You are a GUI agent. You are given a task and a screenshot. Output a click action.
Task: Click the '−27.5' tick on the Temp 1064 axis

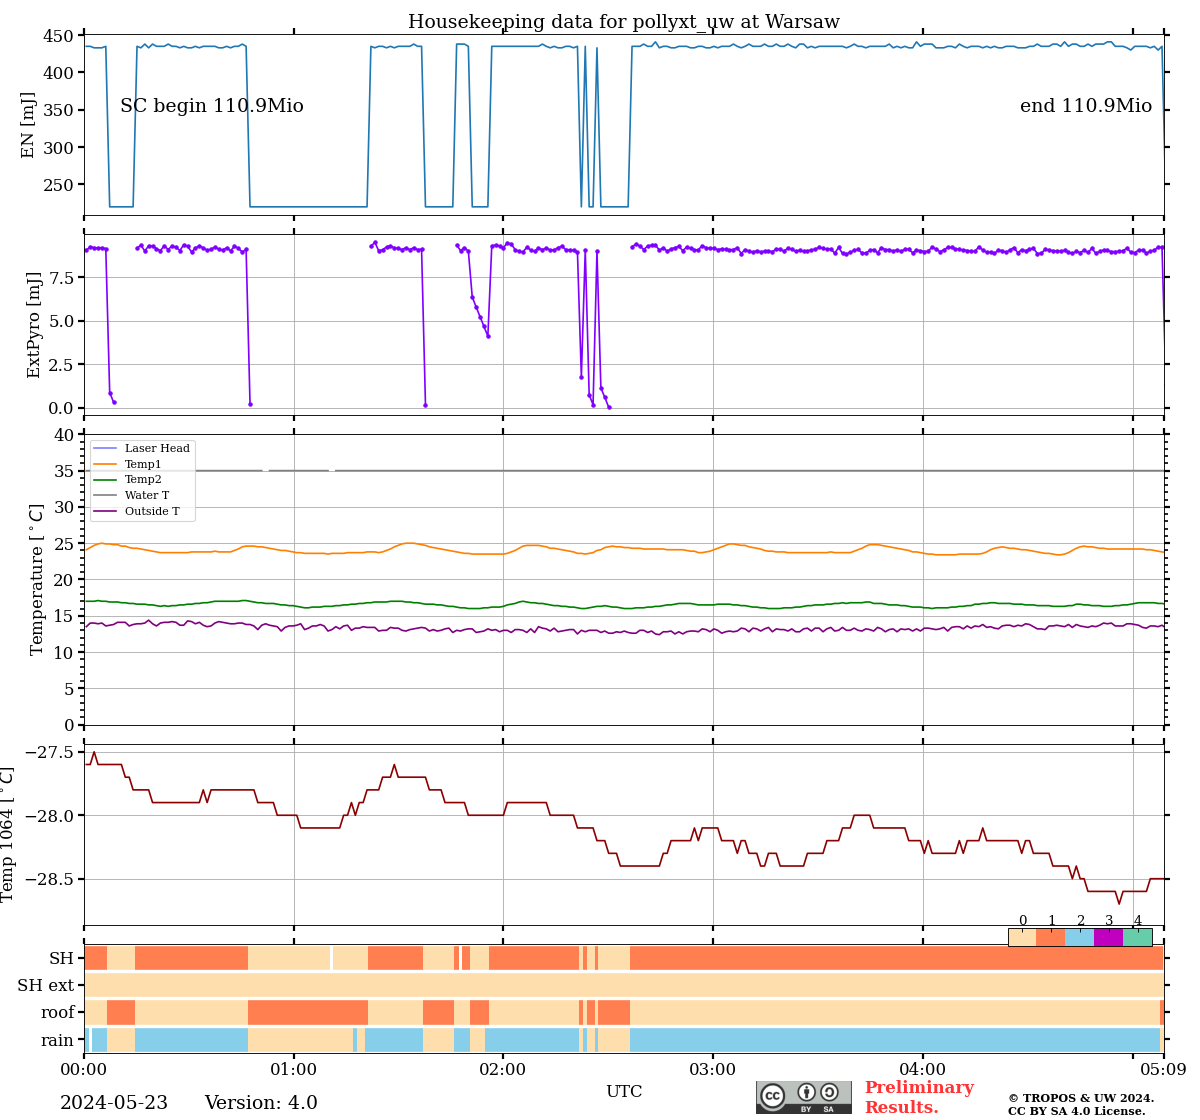[x=49, y=752]
